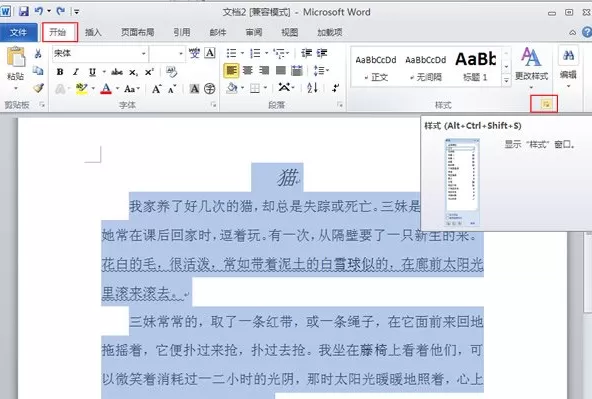This screenshot has width=592, height=399.
Task: Open Word Help question mark
Action: pyautogui.click(x=587, y=32)
